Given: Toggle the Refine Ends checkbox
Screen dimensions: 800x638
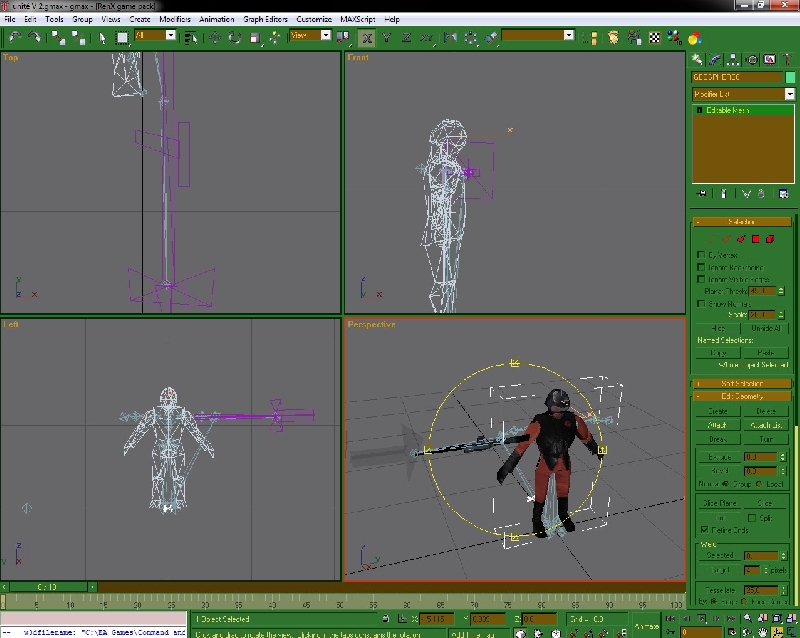Looking at the screenshot, I should tap(703, 528).
